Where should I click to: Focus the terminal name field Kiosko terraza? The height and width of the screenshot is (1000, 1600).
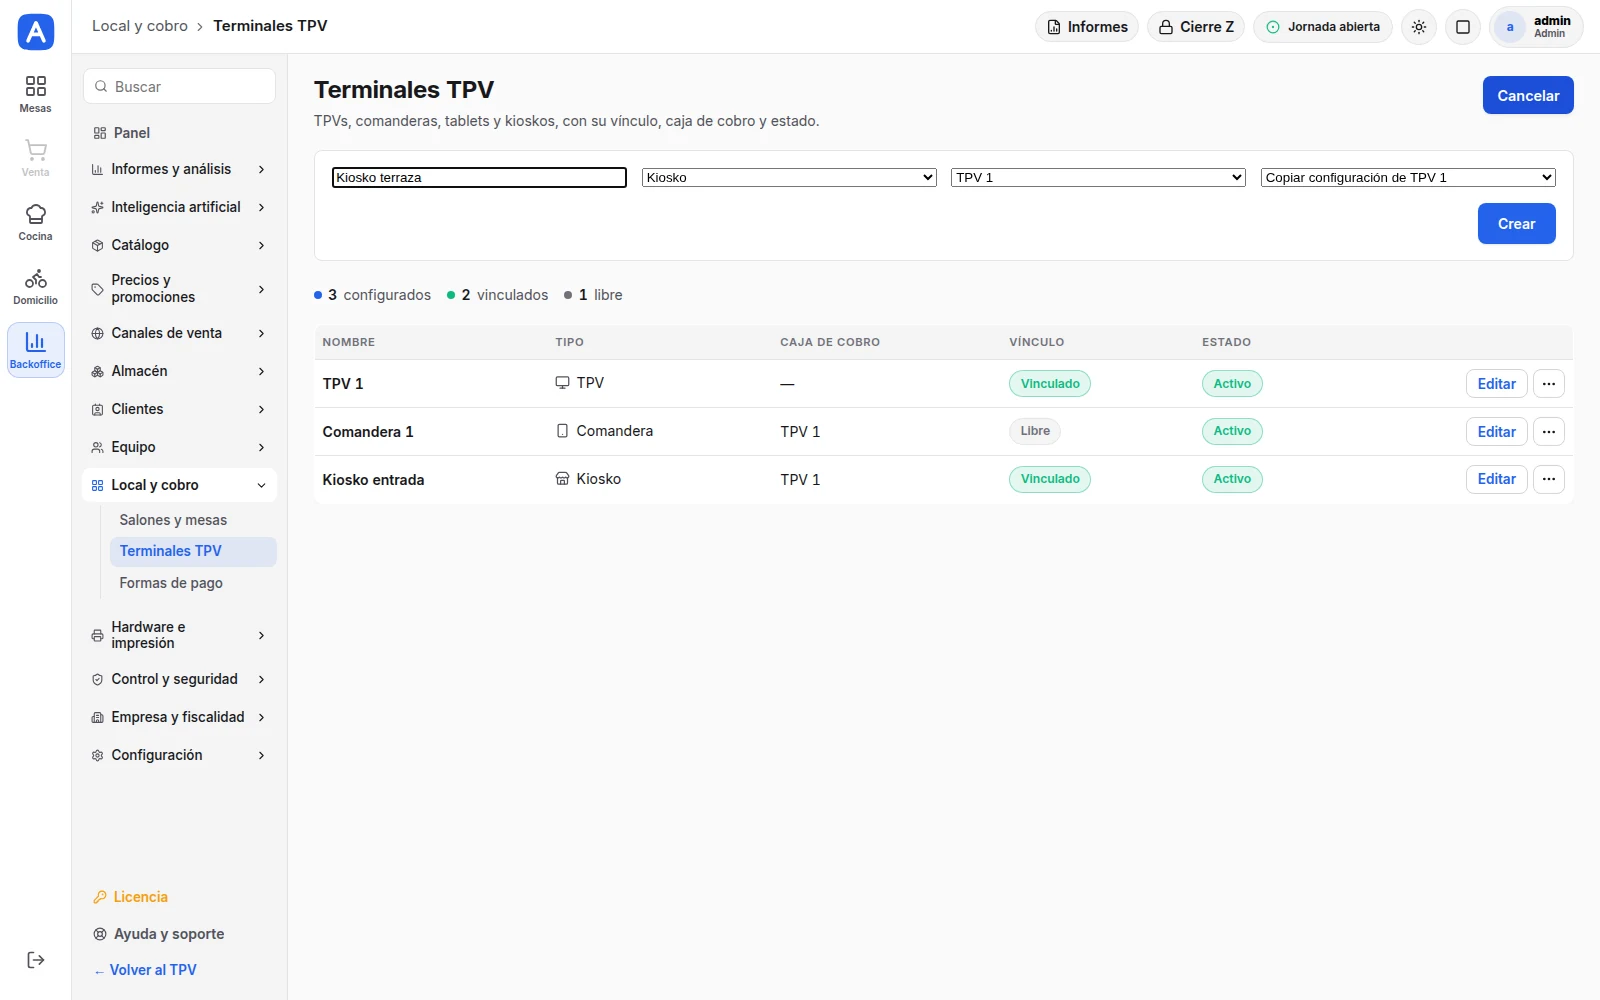tap(479, 177)
